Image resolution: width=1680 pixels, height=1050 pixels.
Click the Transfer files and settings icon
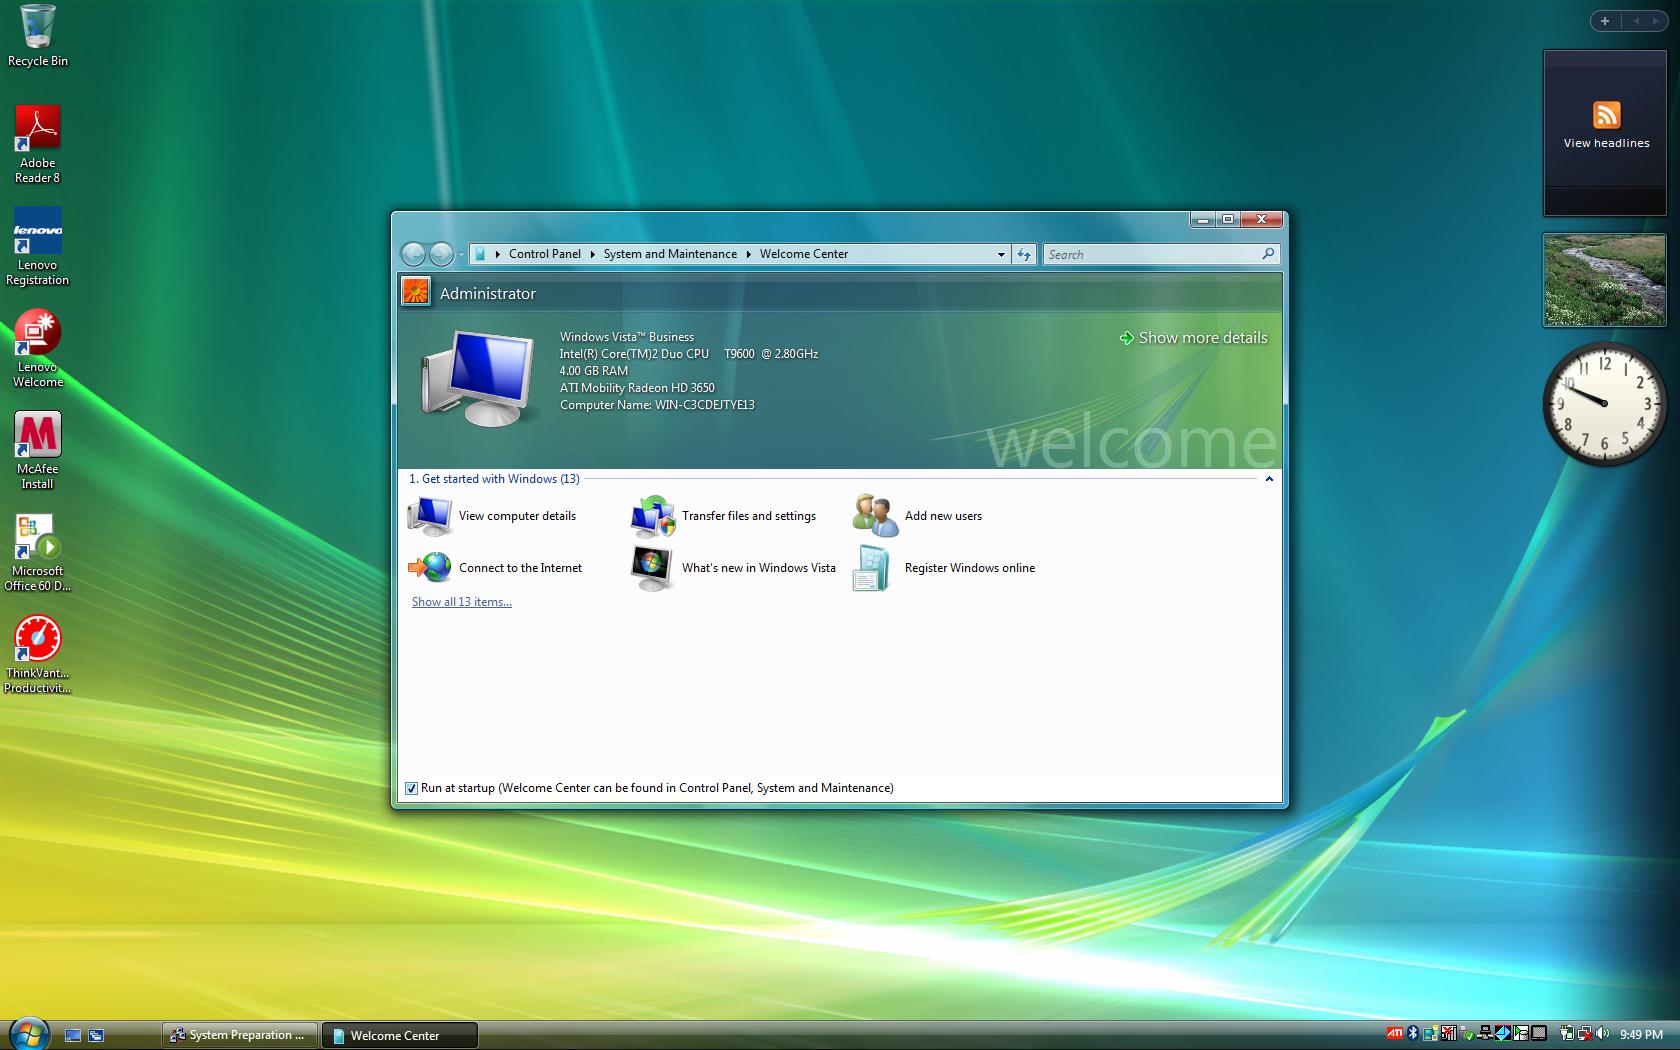click(x=653, y=516)
